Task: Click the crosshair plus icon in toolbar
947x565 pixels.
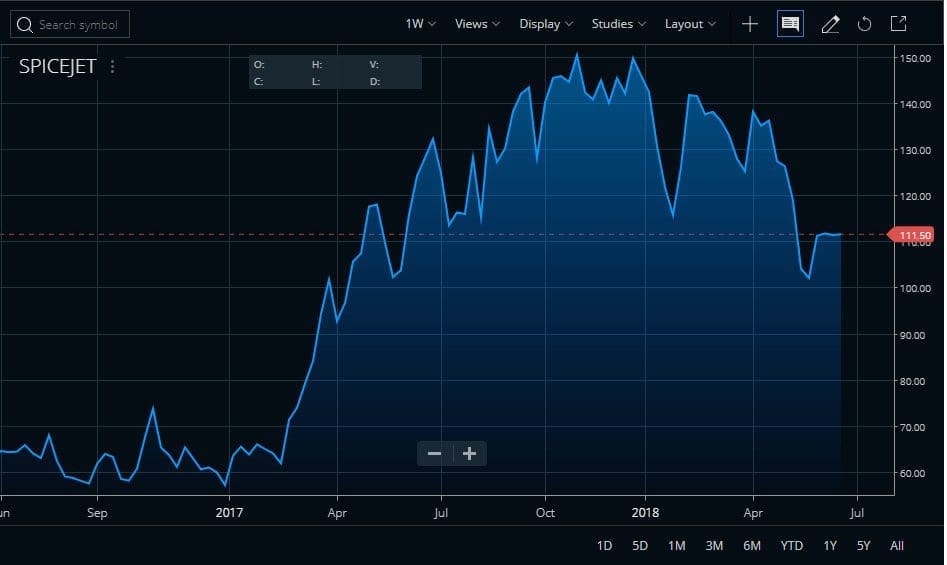Action: click(750, 24)
